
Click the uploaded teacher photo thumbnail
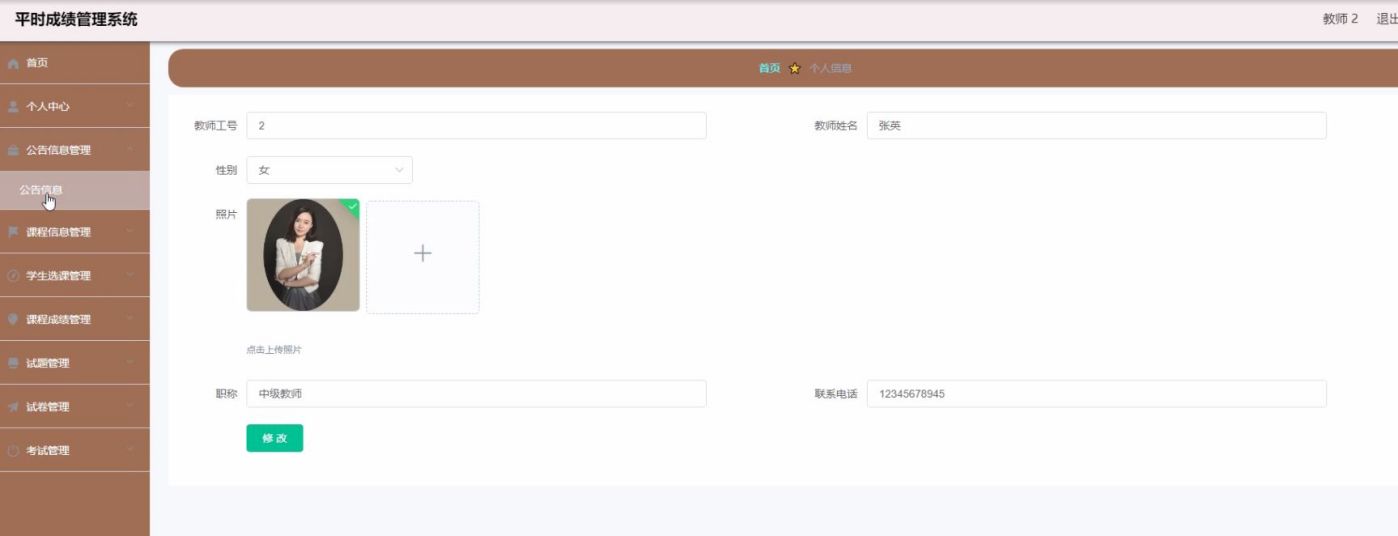[302, 255]
